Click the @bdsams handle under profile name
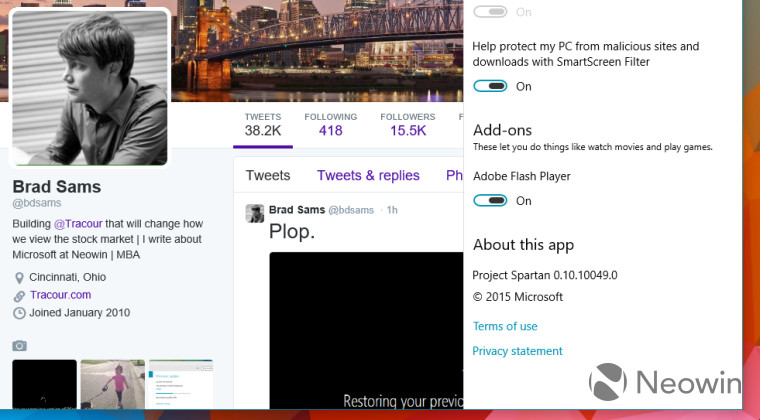The width and height of the screenshot is (760, 420). (37, 203)
